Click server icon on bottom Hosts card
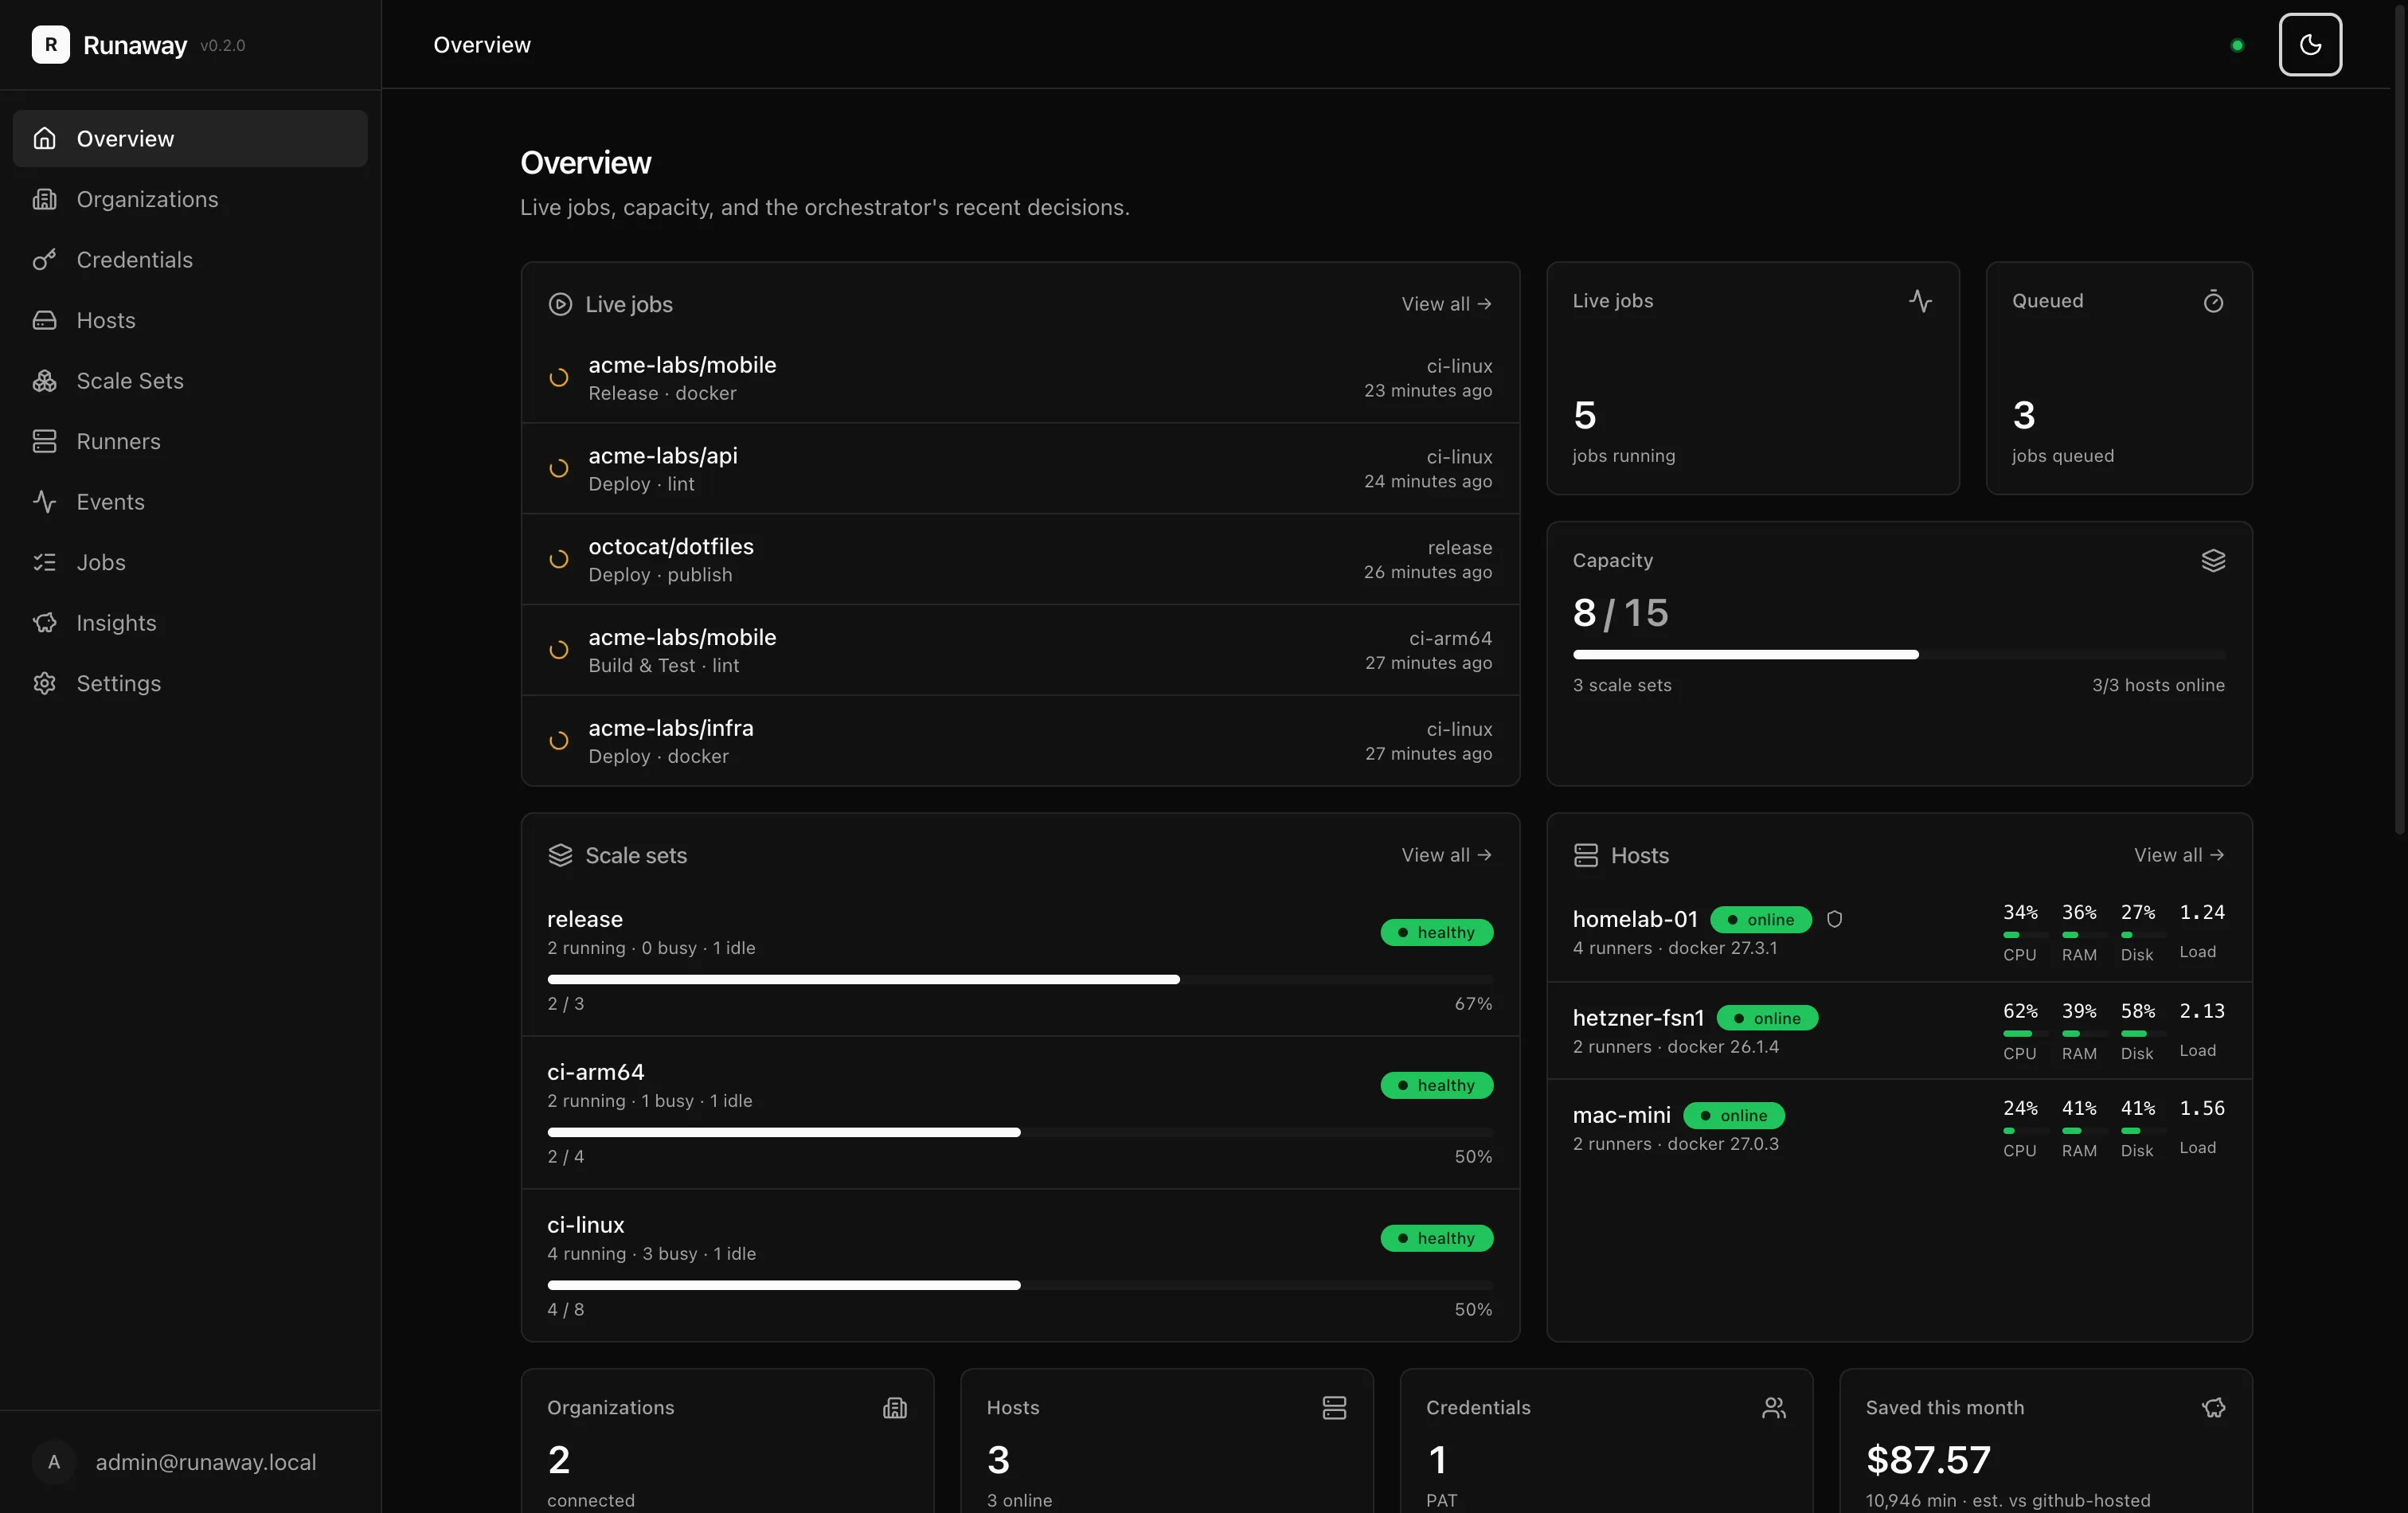This screenshot has width=2408, height=1513. click(1334, 1408)
